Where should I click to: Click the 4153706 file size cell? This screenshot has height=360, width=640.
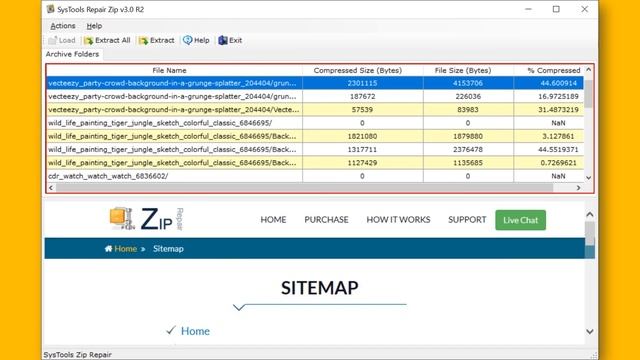[x=468, y=83]
